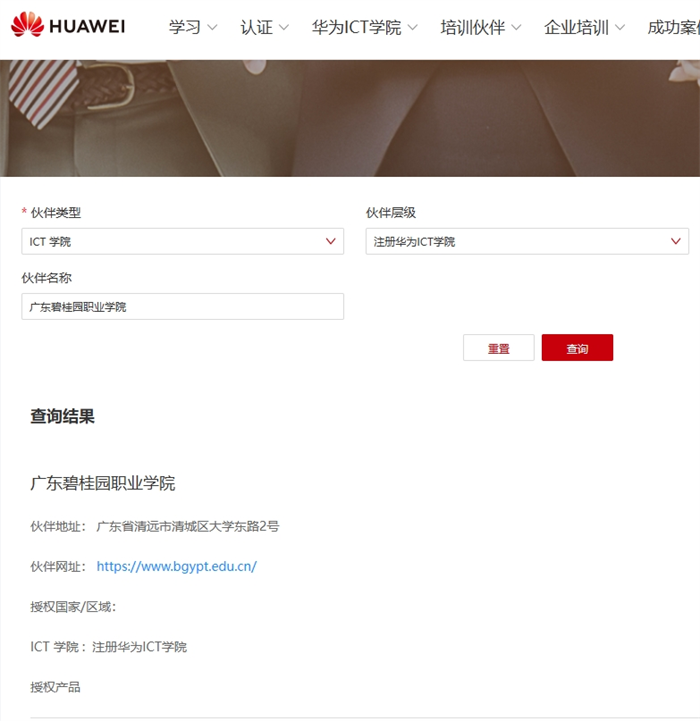Expand the chevron beside 华为ICT学院
Viewport: 700px width, 721px height.
tap(413, 28)
